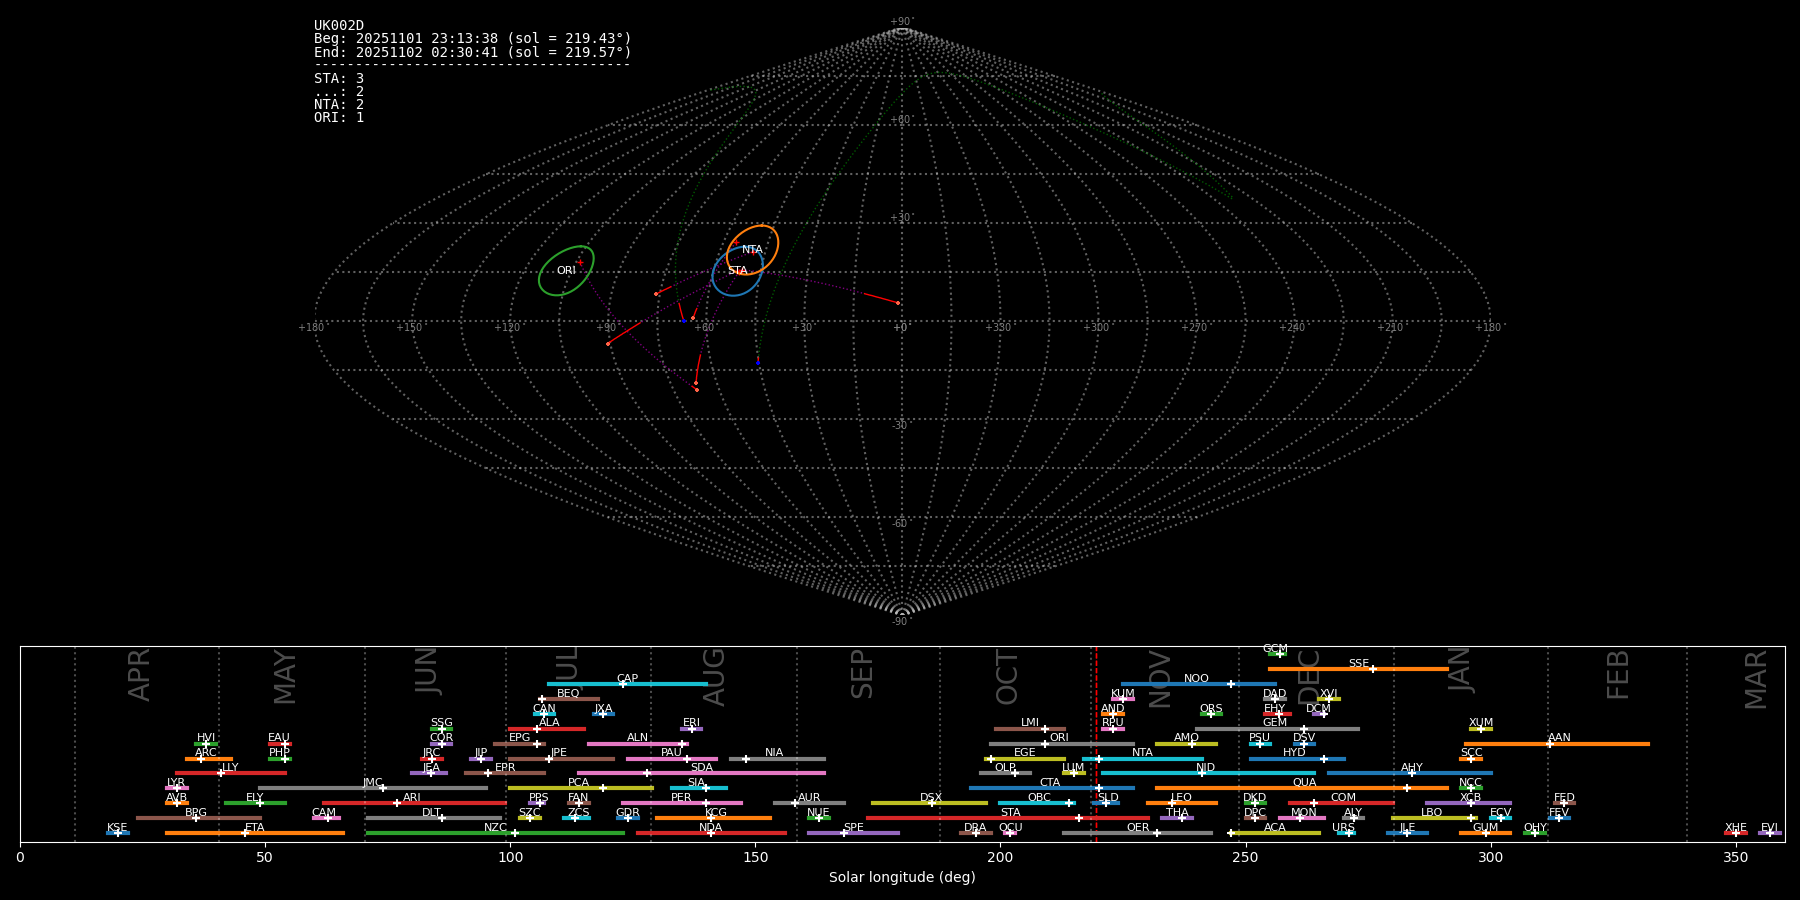This screenshot has width=1800, height=900.
Task: Click the GEM shower label in timeline
Action: 1275,723
